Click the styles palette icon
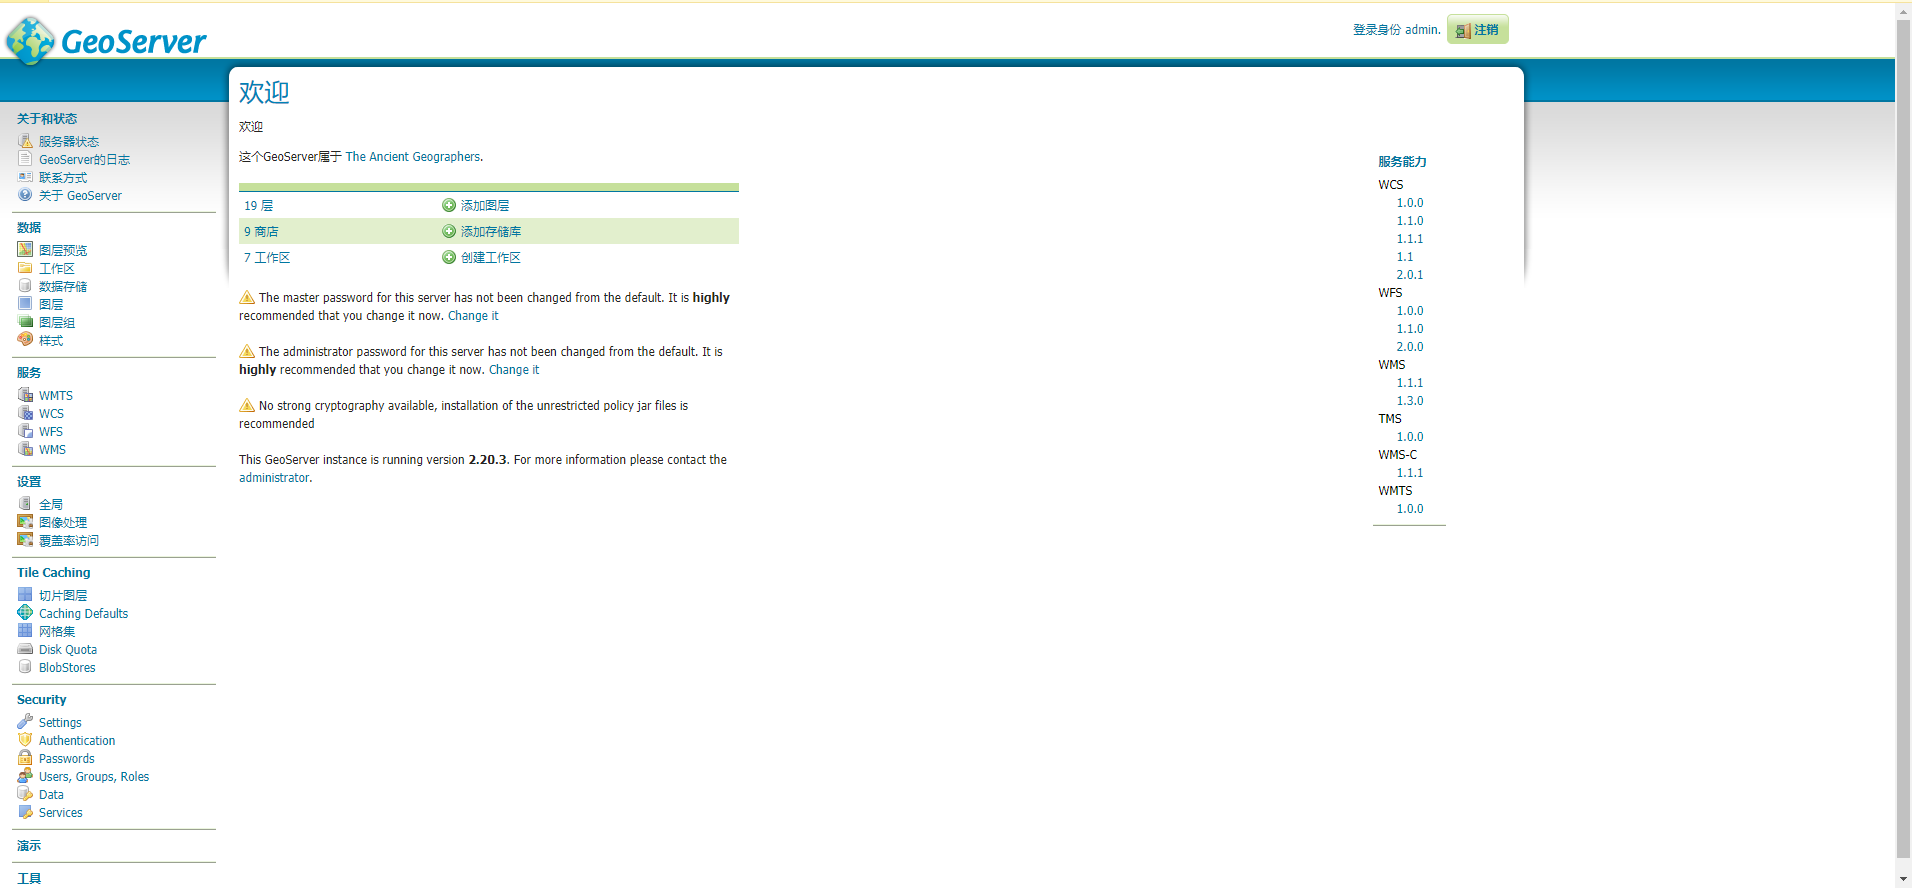Viewport: 1912px width, 888px height. pyautogui.click(x=25, y=340)
